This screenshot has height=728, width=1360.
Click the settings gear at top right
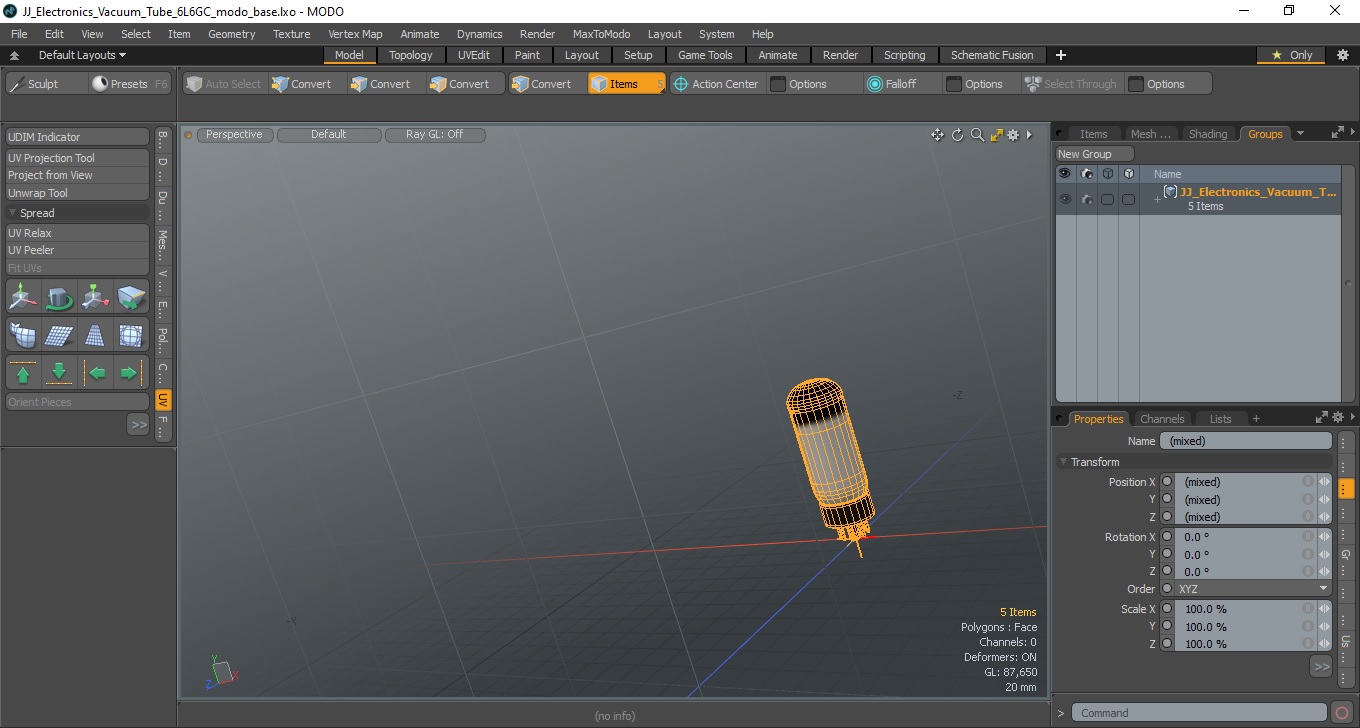1342,55
